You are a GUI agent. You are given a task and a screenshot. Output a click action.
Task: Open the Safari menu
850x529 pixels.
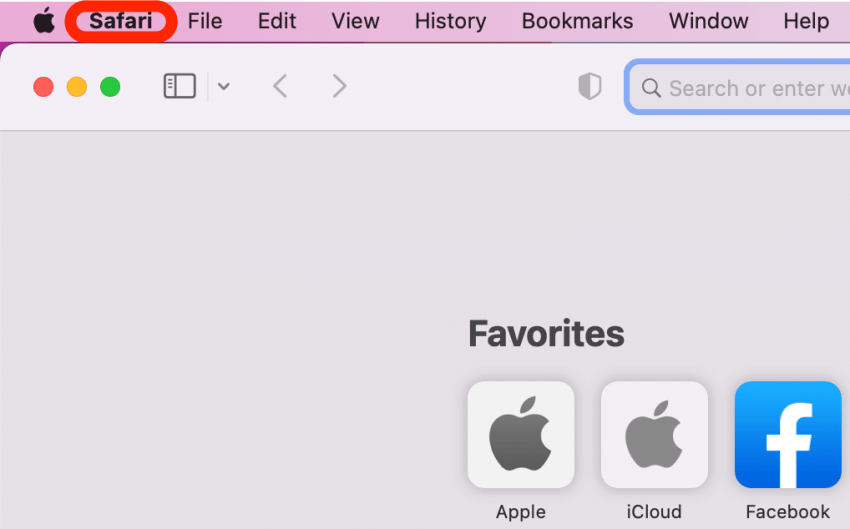(x=121, y=21)
